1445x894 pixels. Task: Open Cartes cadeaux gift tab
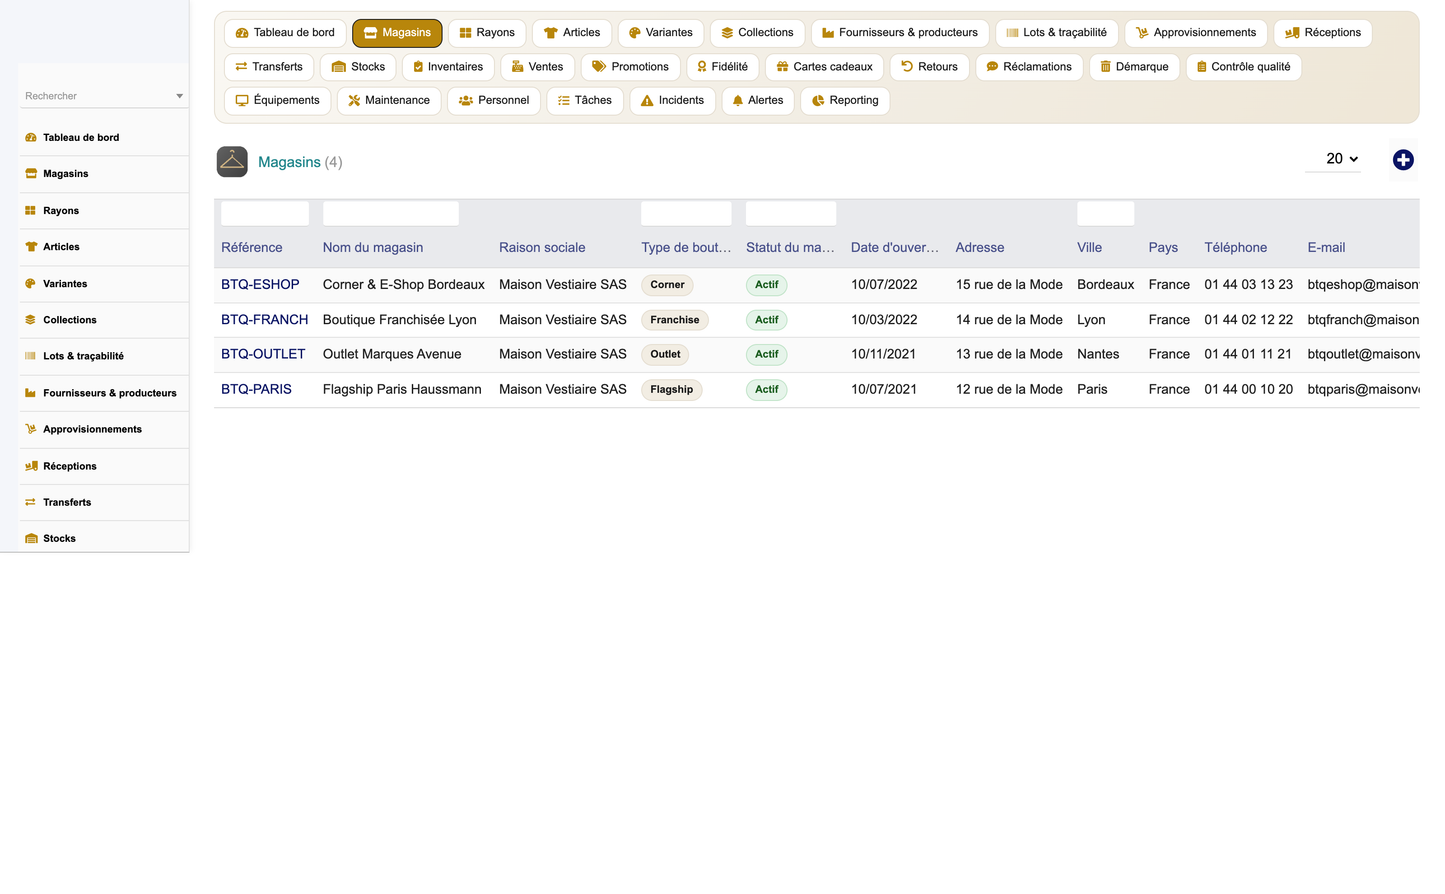click(825, 67)
